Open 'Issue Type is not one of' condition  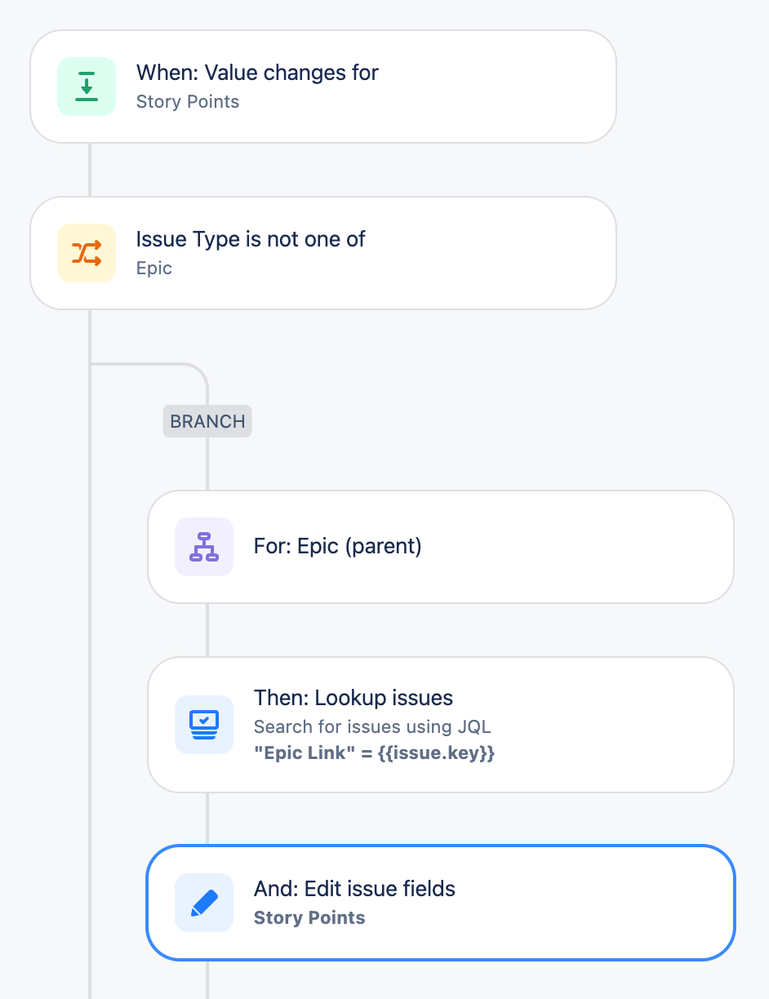(250, 239)
